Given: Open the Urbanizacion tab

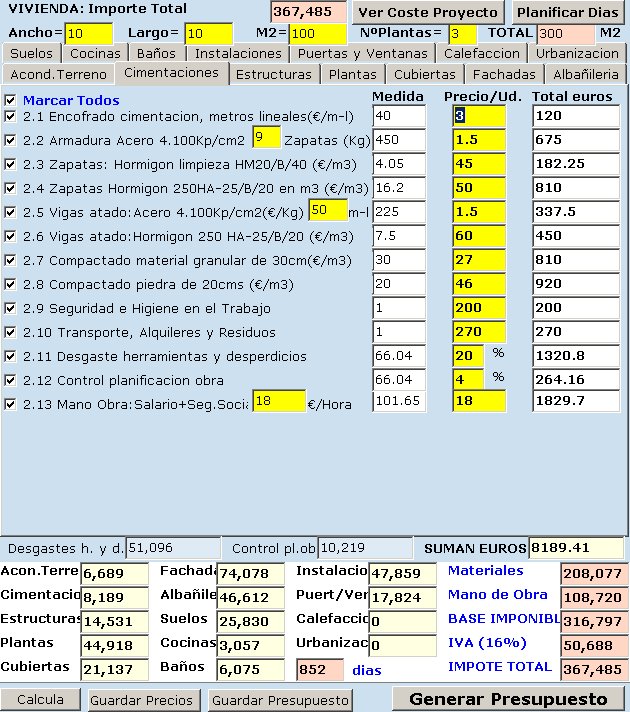Looking at the screenshot, I should [x=577, y=54].
